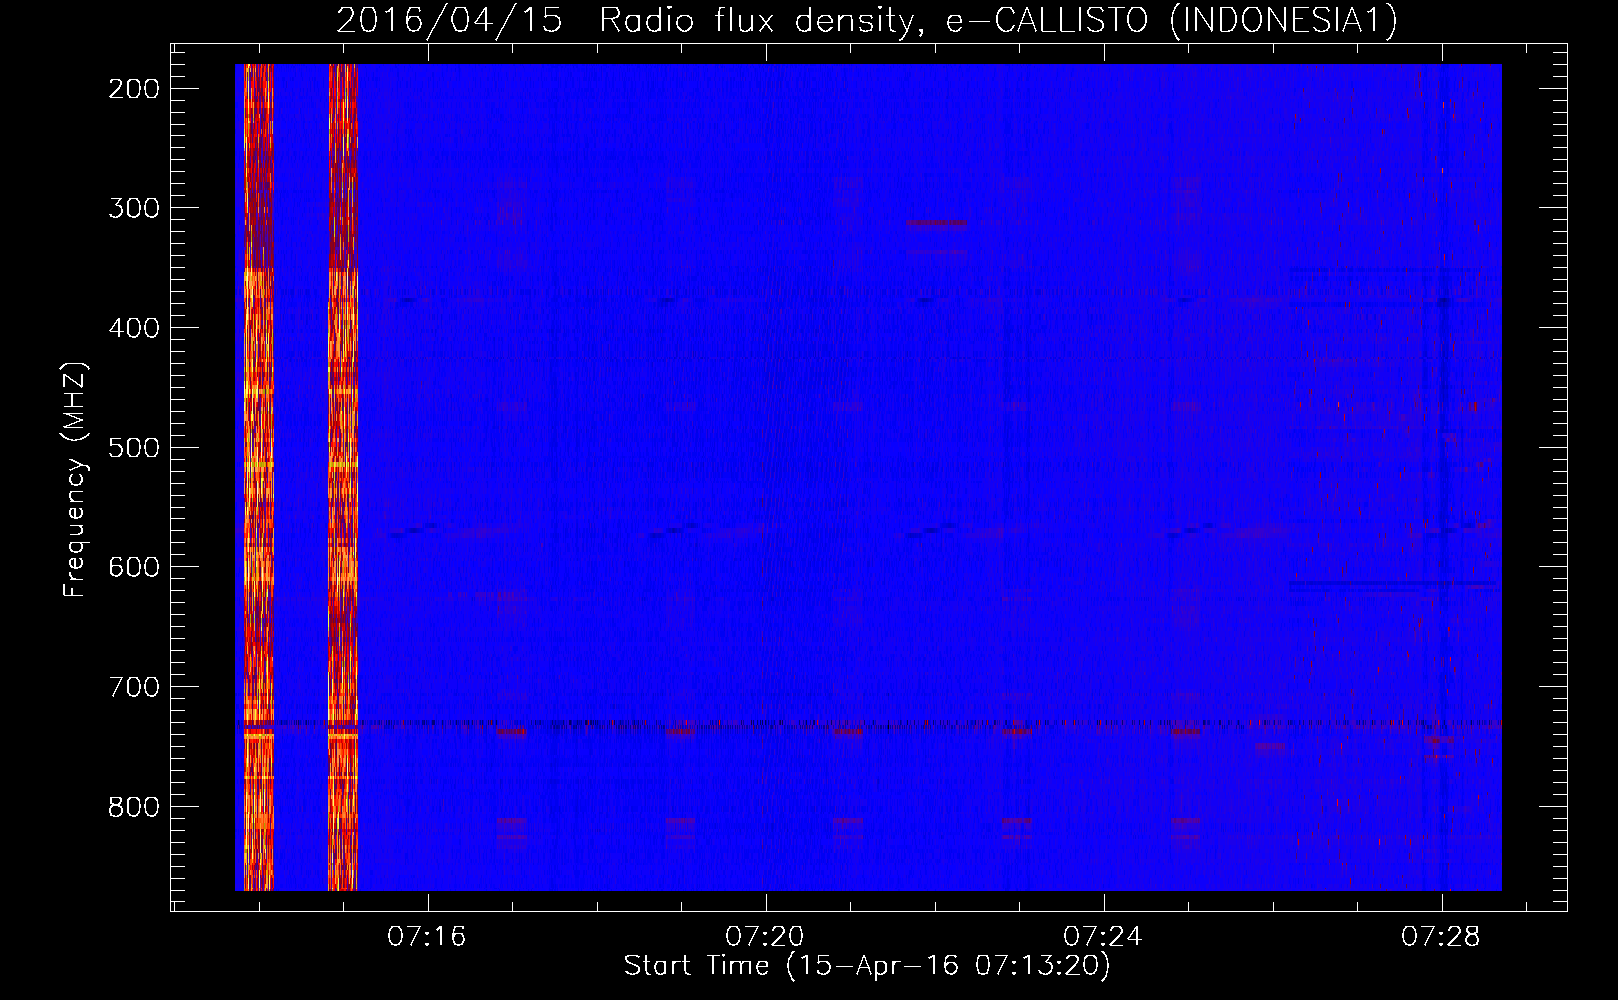Click the Start Time axis title
1618x1000 pixels.
point(867,966)
